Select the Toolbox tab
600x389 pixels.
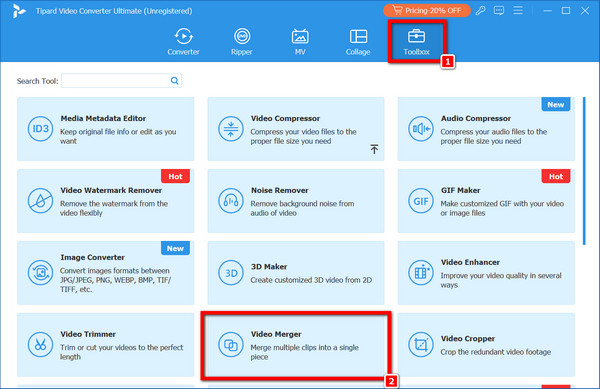tap(416, 42)
